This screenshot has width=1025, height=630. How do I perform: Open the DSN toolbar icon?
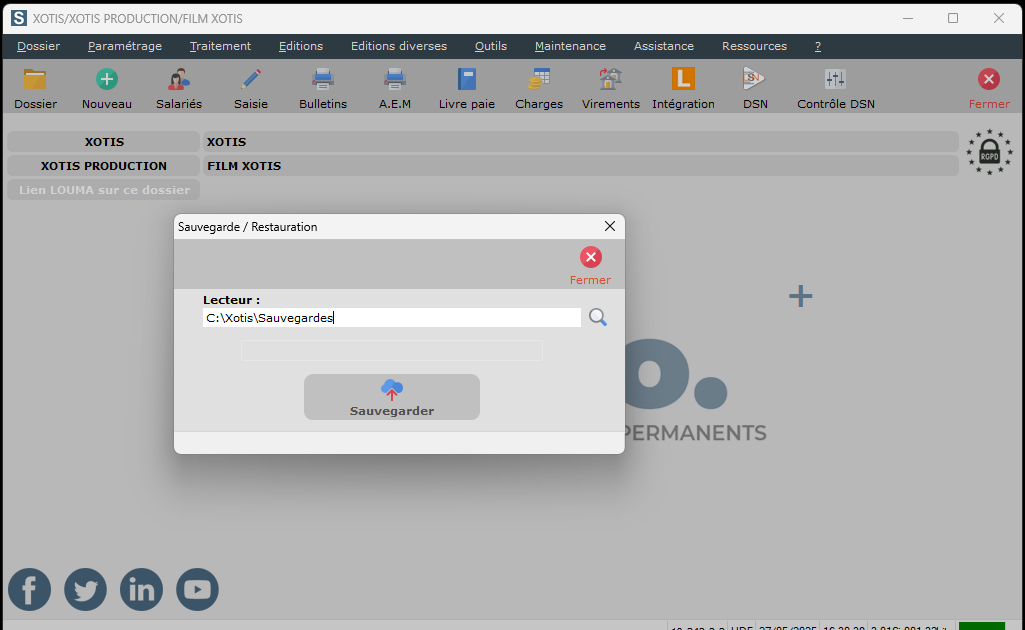pyautogui.click(x=754, y=80)
